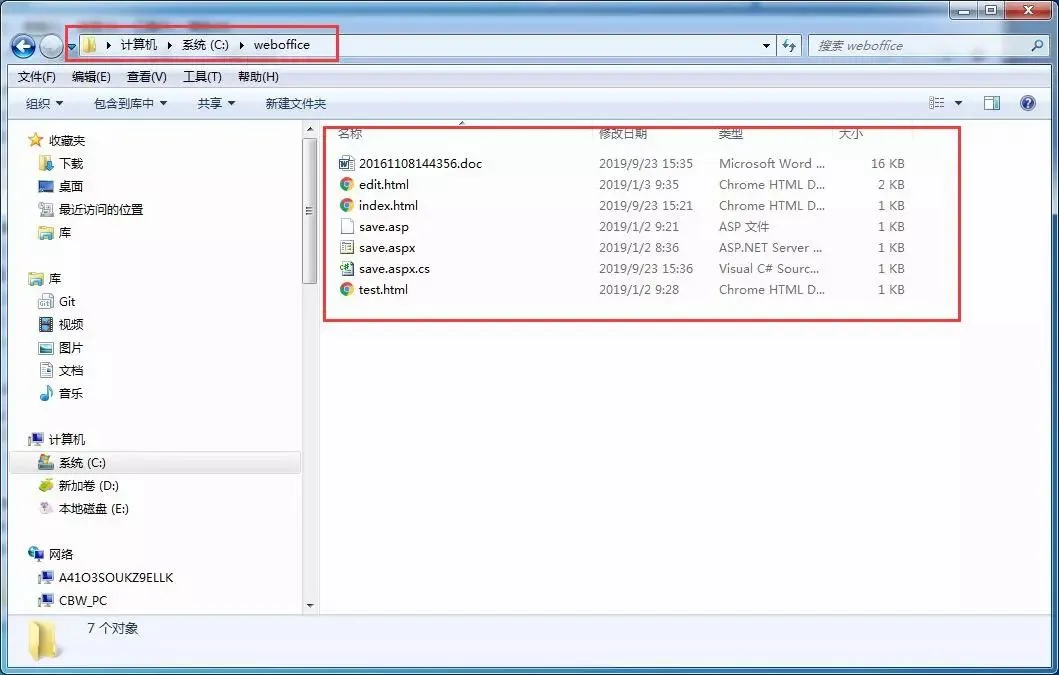Screen dimensions: 1059x675
Task: Click the blank file icon of save.asp
Action: (346, 226)
